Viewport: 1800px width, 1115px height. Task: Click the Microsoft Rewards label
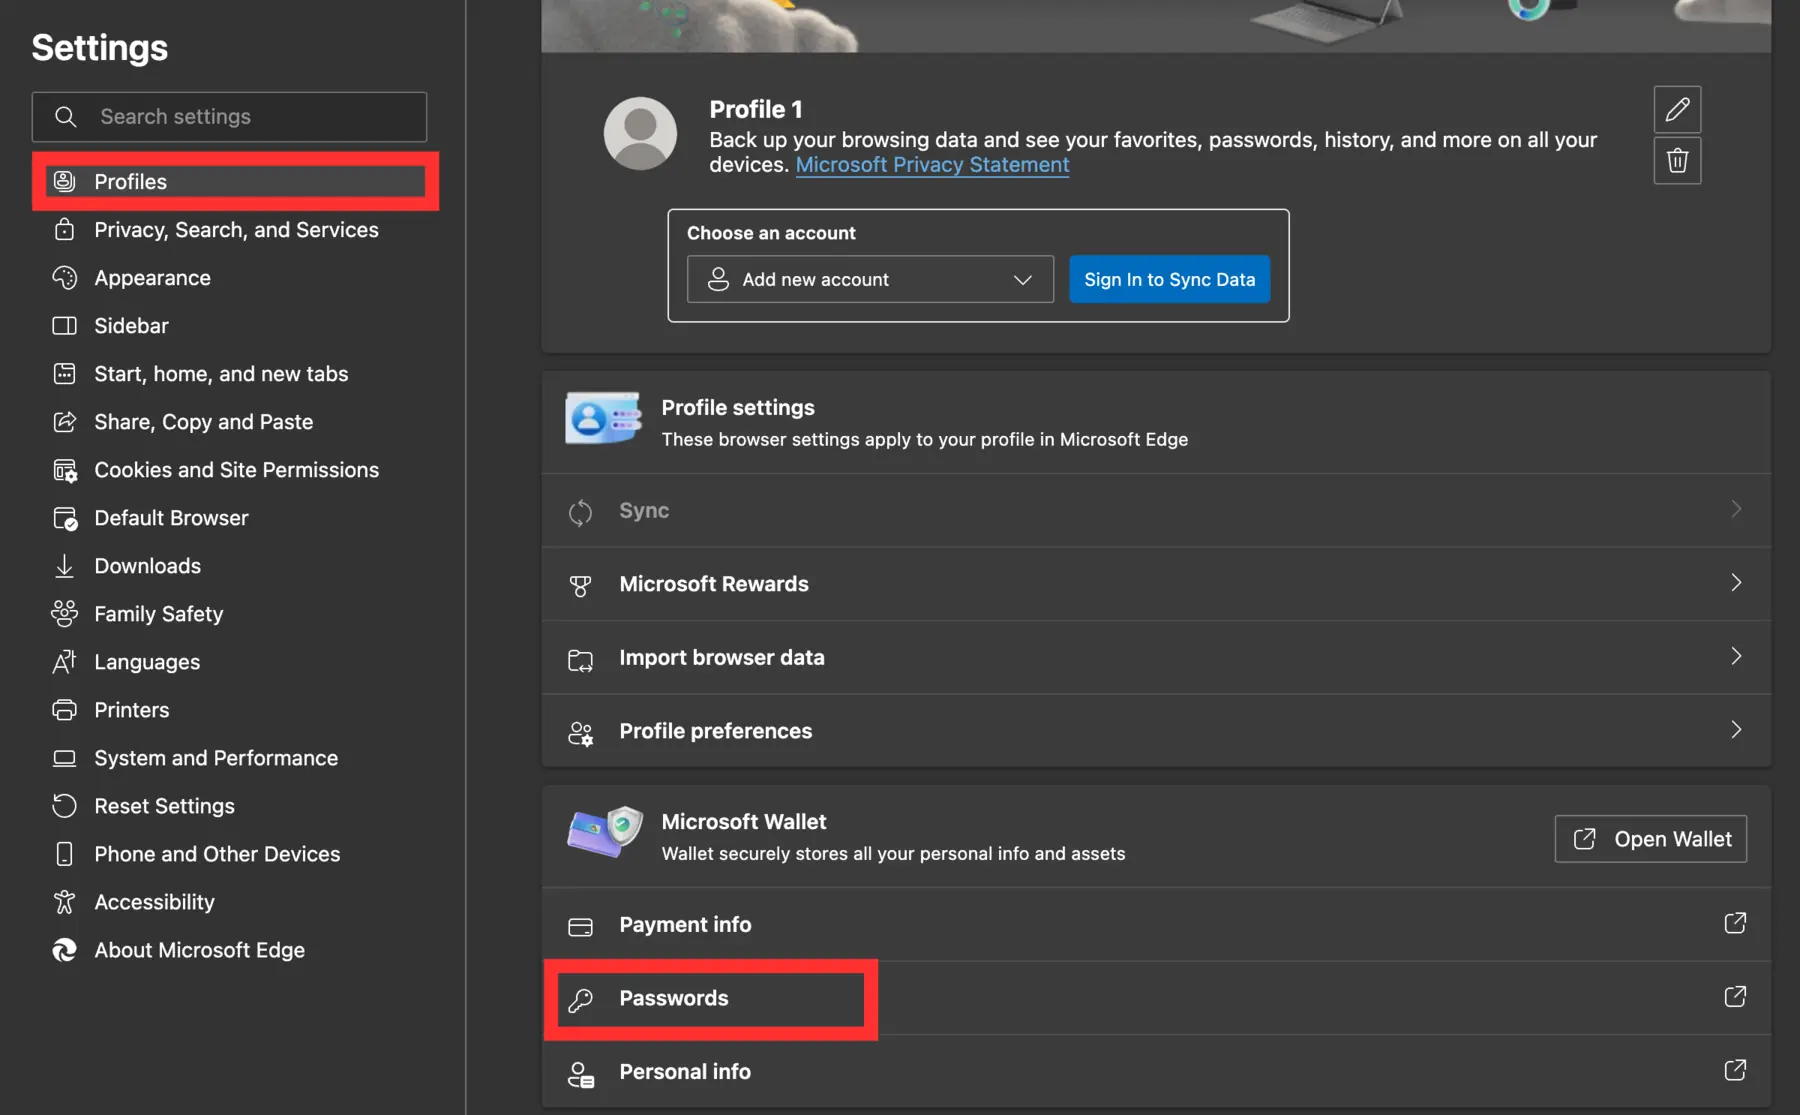713,584
